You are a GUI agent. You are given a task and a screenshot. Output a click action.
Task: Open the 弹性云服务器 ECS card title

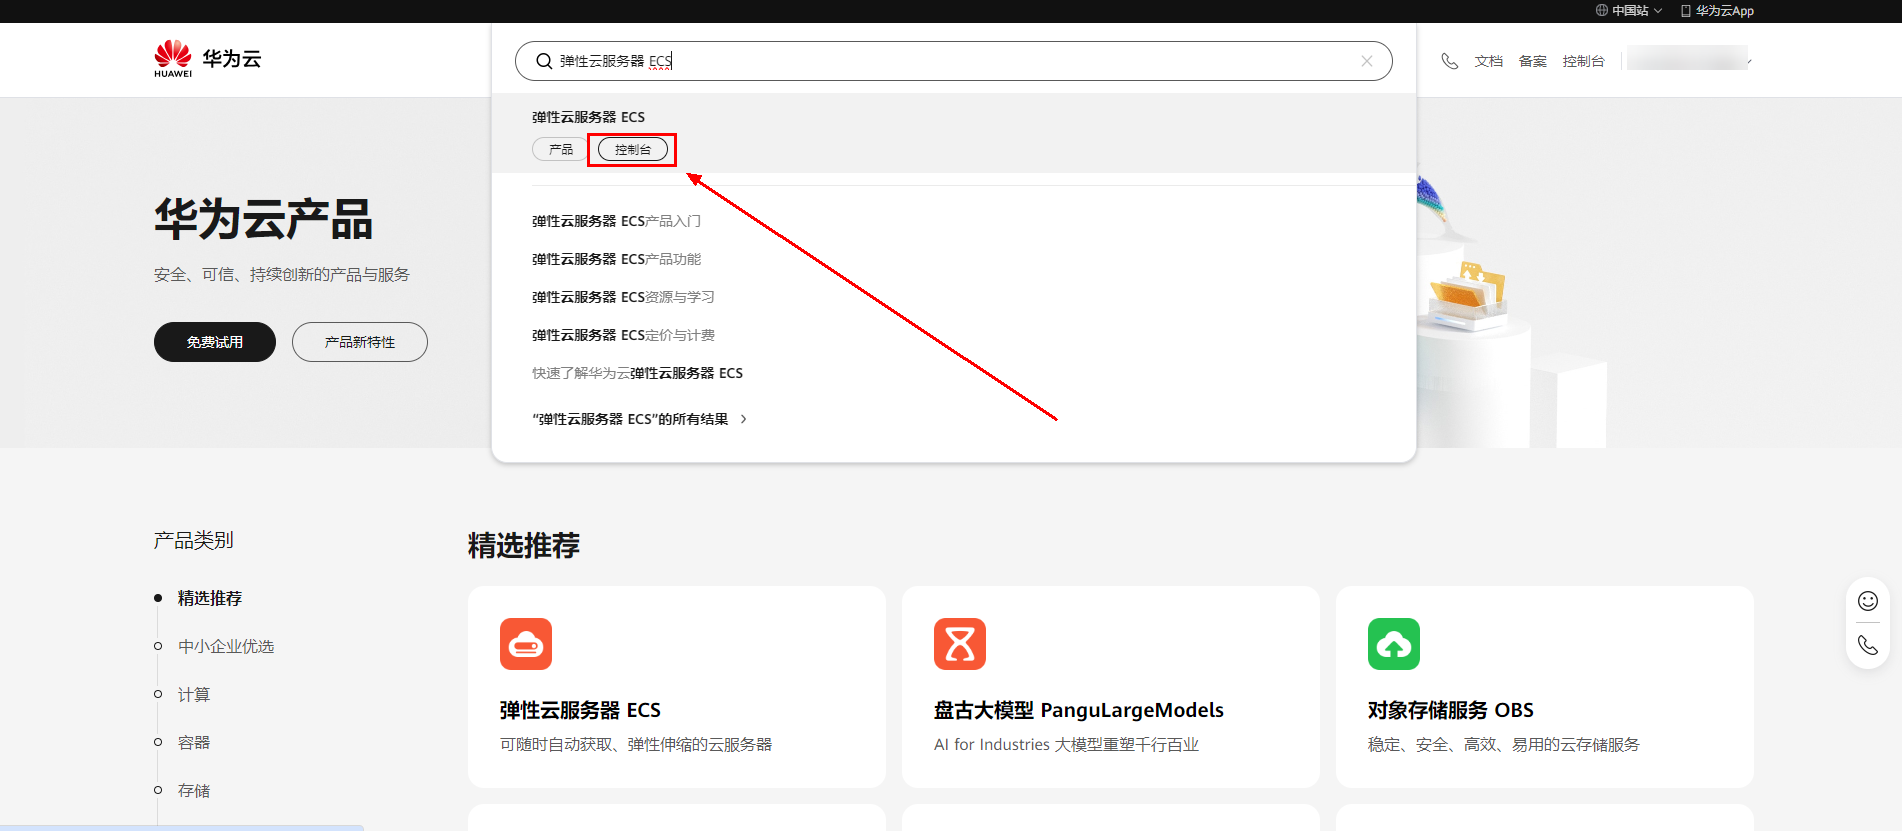coord(580,710)
